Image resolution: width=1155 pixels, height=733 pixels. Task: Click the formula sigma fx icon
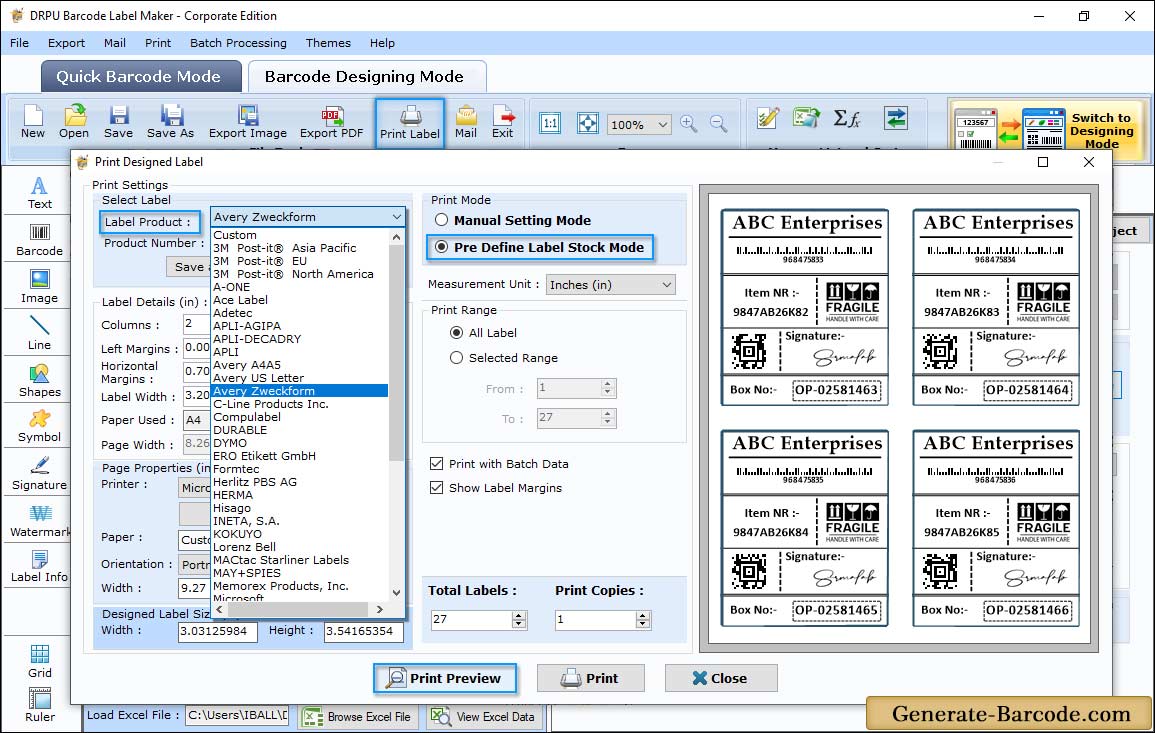coord(846,118)
